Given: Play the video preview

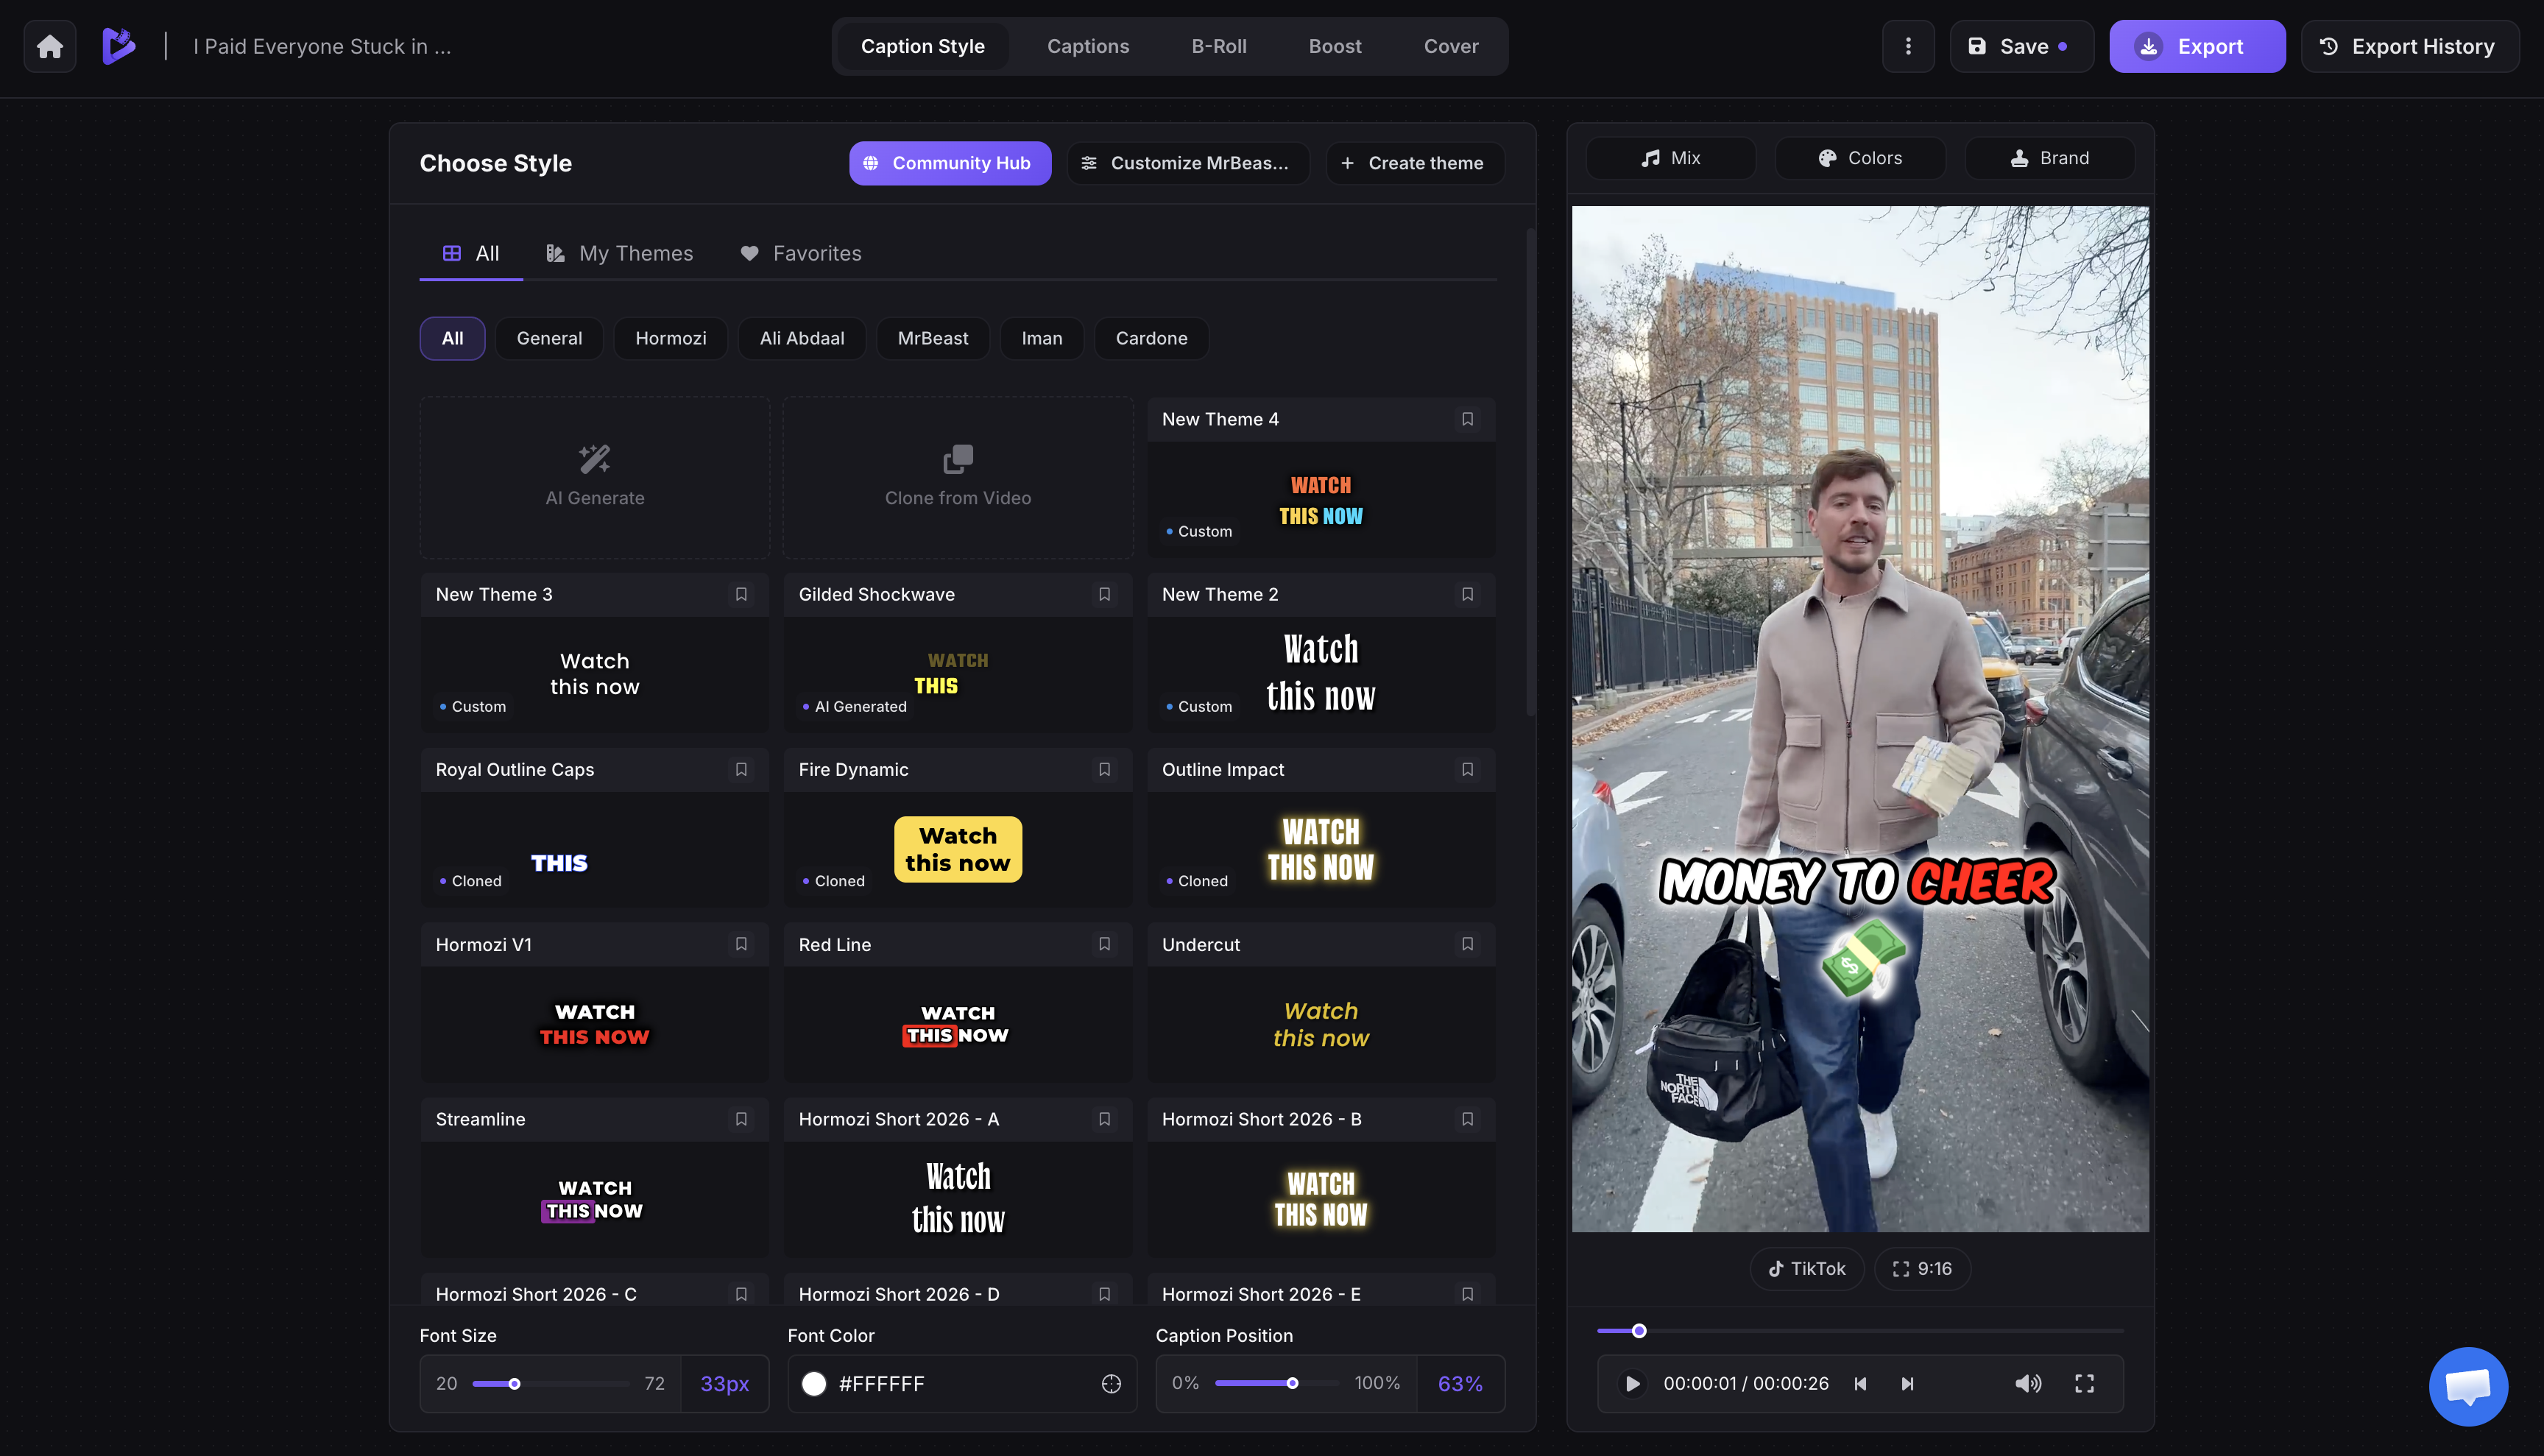Looking at the screenshot, I should click(1632, 1383).
